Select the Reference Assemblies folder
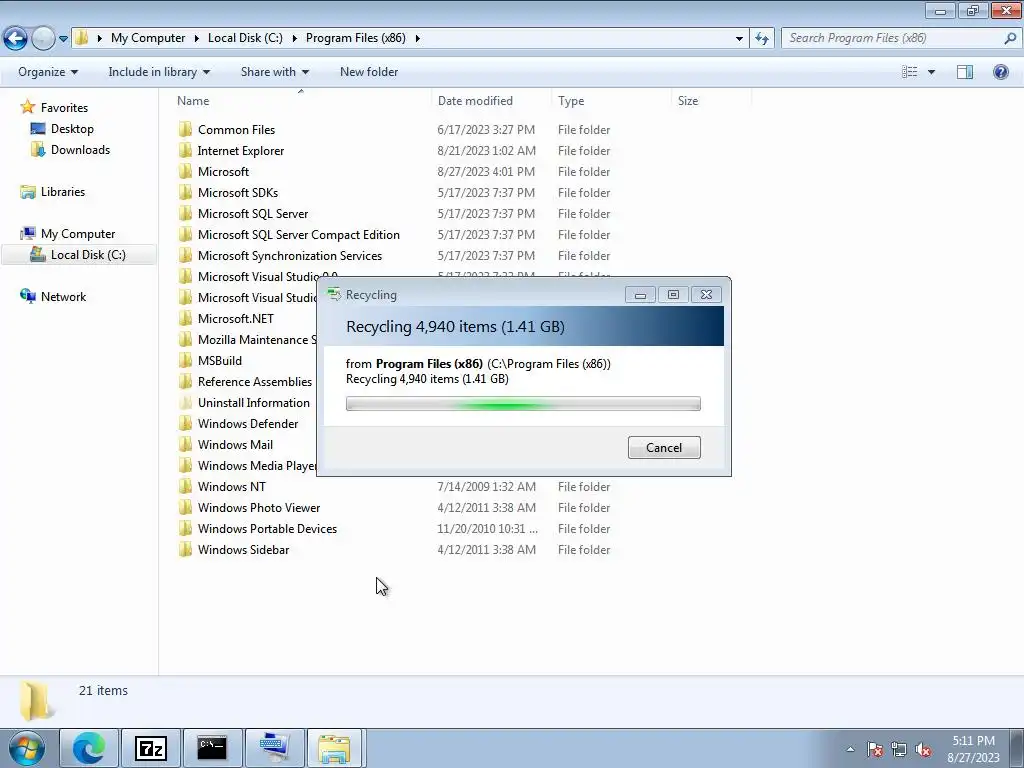Viewport: 1024px width, 768px height. (255, 381)
